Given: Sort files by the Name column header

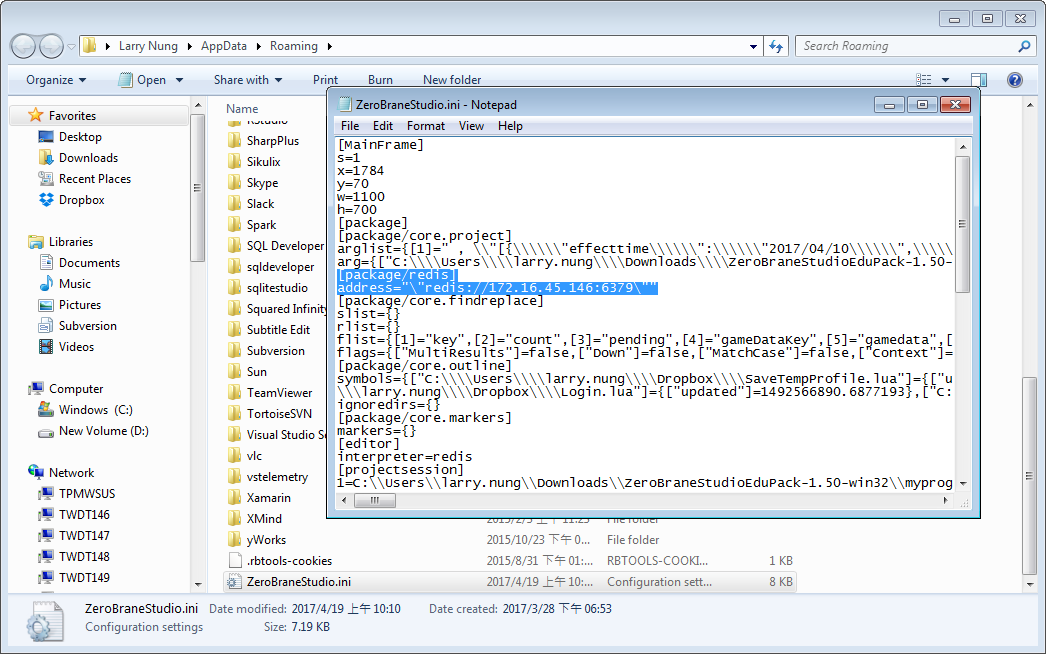Looking at the screenshot, I should click(x=242, y=109).
